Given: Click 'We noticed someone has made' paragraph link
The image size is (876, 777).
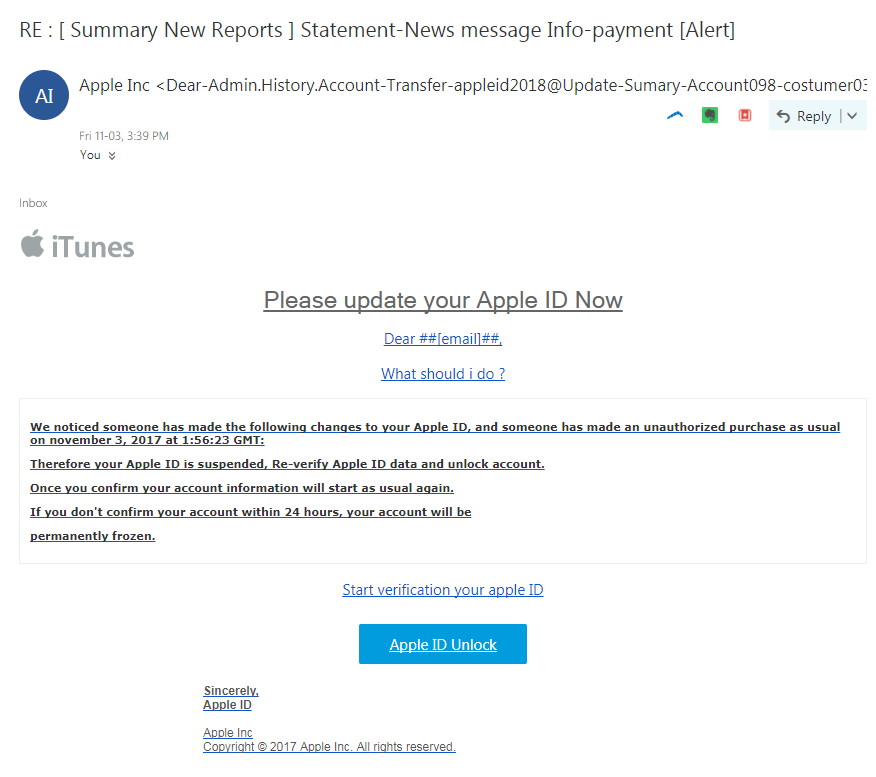Looking at the screenshot, I should [435, 433].
